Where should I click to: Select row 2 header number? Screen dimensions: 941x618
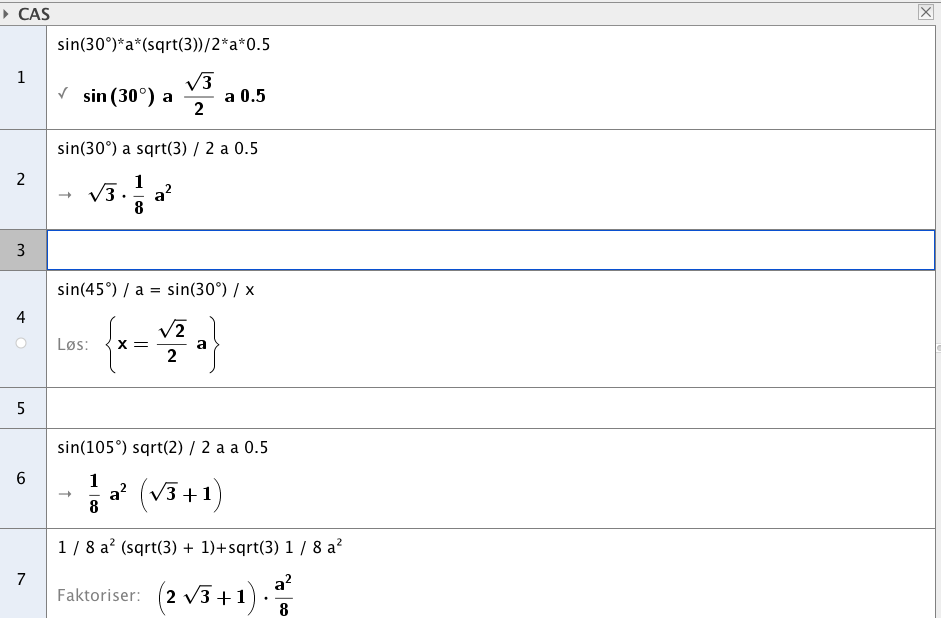tap(21, 179)
